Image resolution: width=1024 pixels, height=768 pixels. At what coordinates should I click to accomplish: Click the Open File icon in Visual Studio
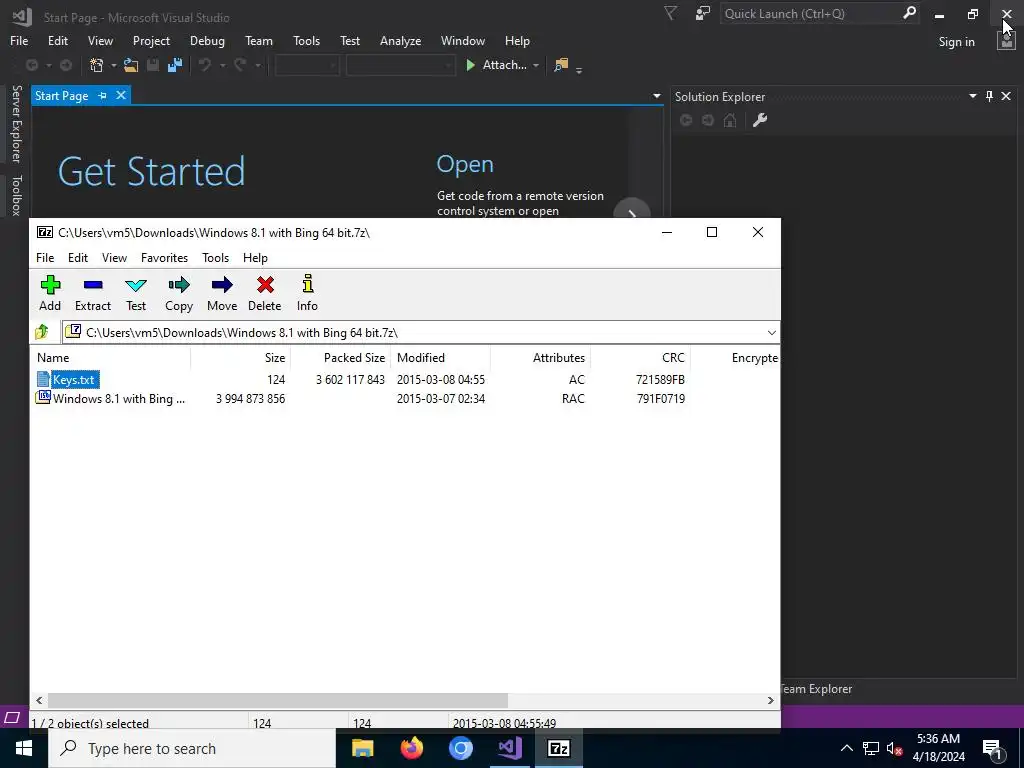[131, 65]
